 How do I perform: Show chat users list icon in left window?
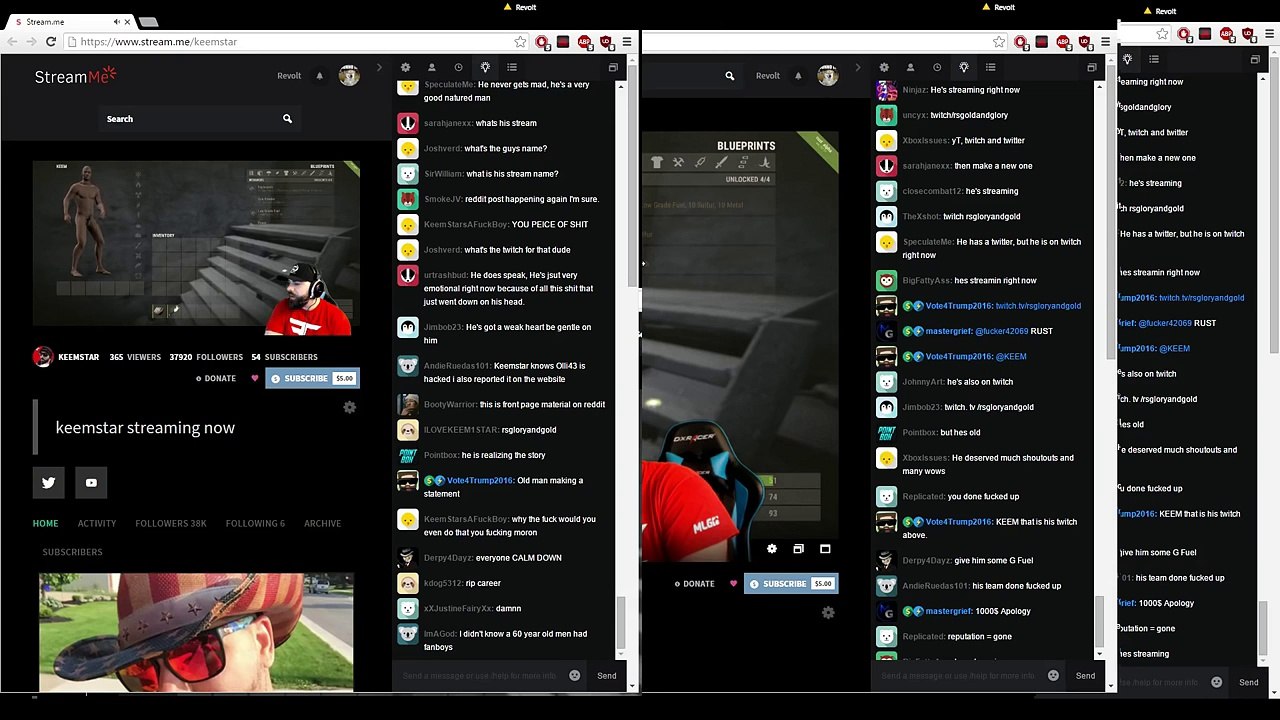pos(432,67)
